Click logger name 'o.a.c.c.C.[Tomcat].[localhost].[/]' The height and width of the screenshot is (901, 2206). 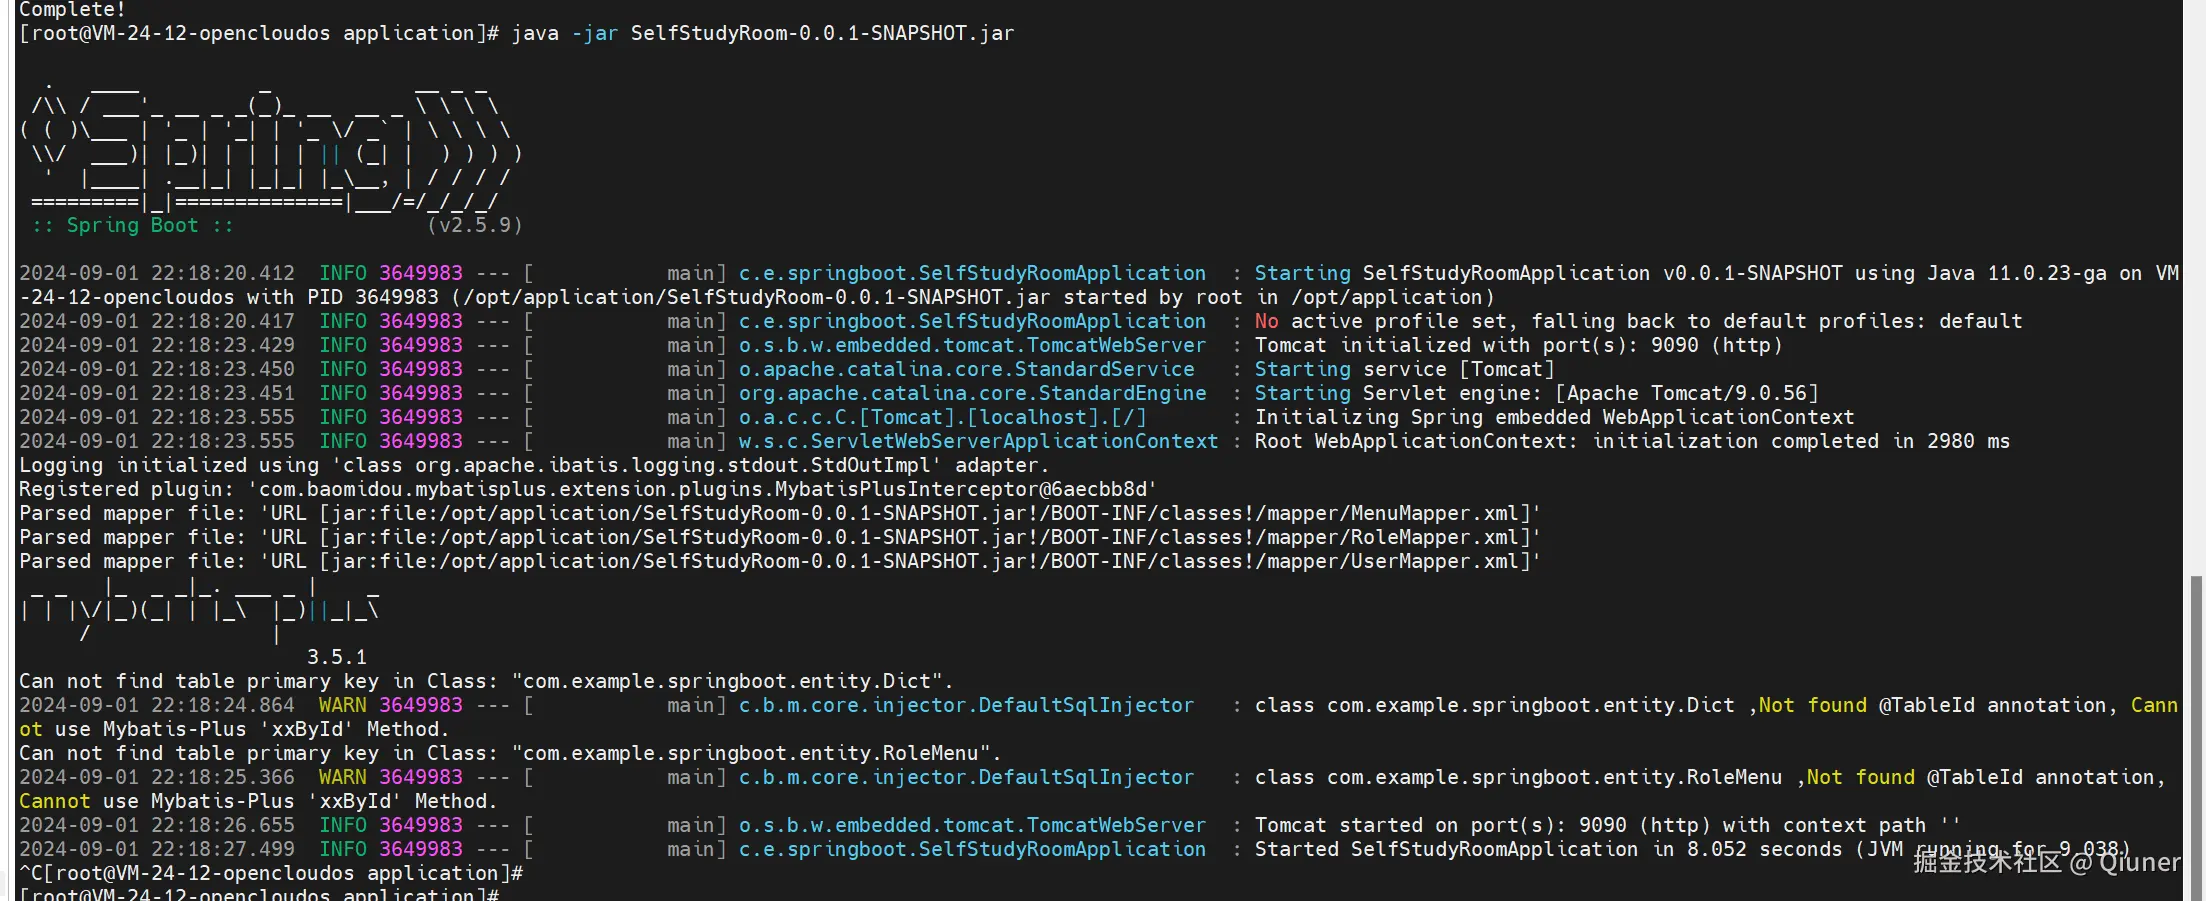coord(943,417)
